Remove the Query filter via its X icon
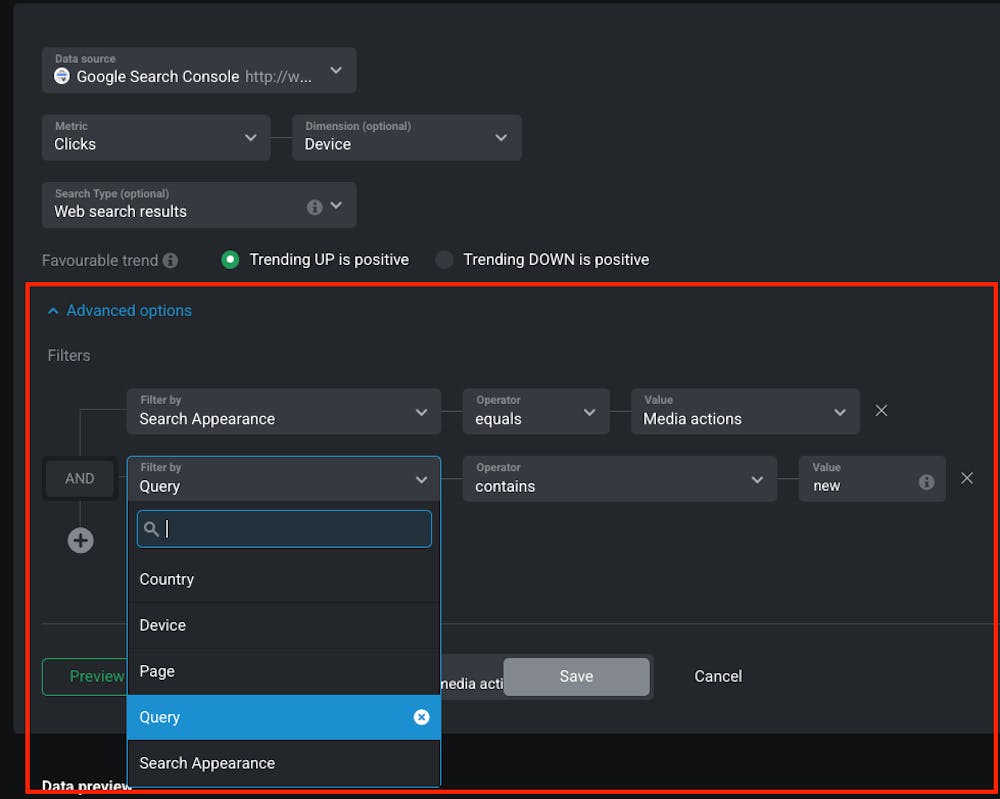The height and width of the screenshot is (799, 1000). click(x=966, y=478)
